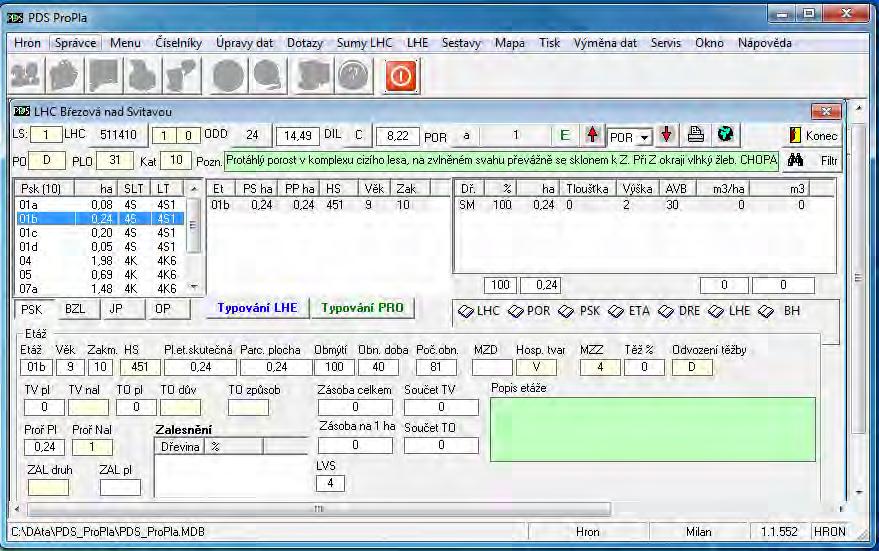Click the green Popis etáže text area
Image resolution: width=879 pixels, height=551 pixels.
coord(653,429)
